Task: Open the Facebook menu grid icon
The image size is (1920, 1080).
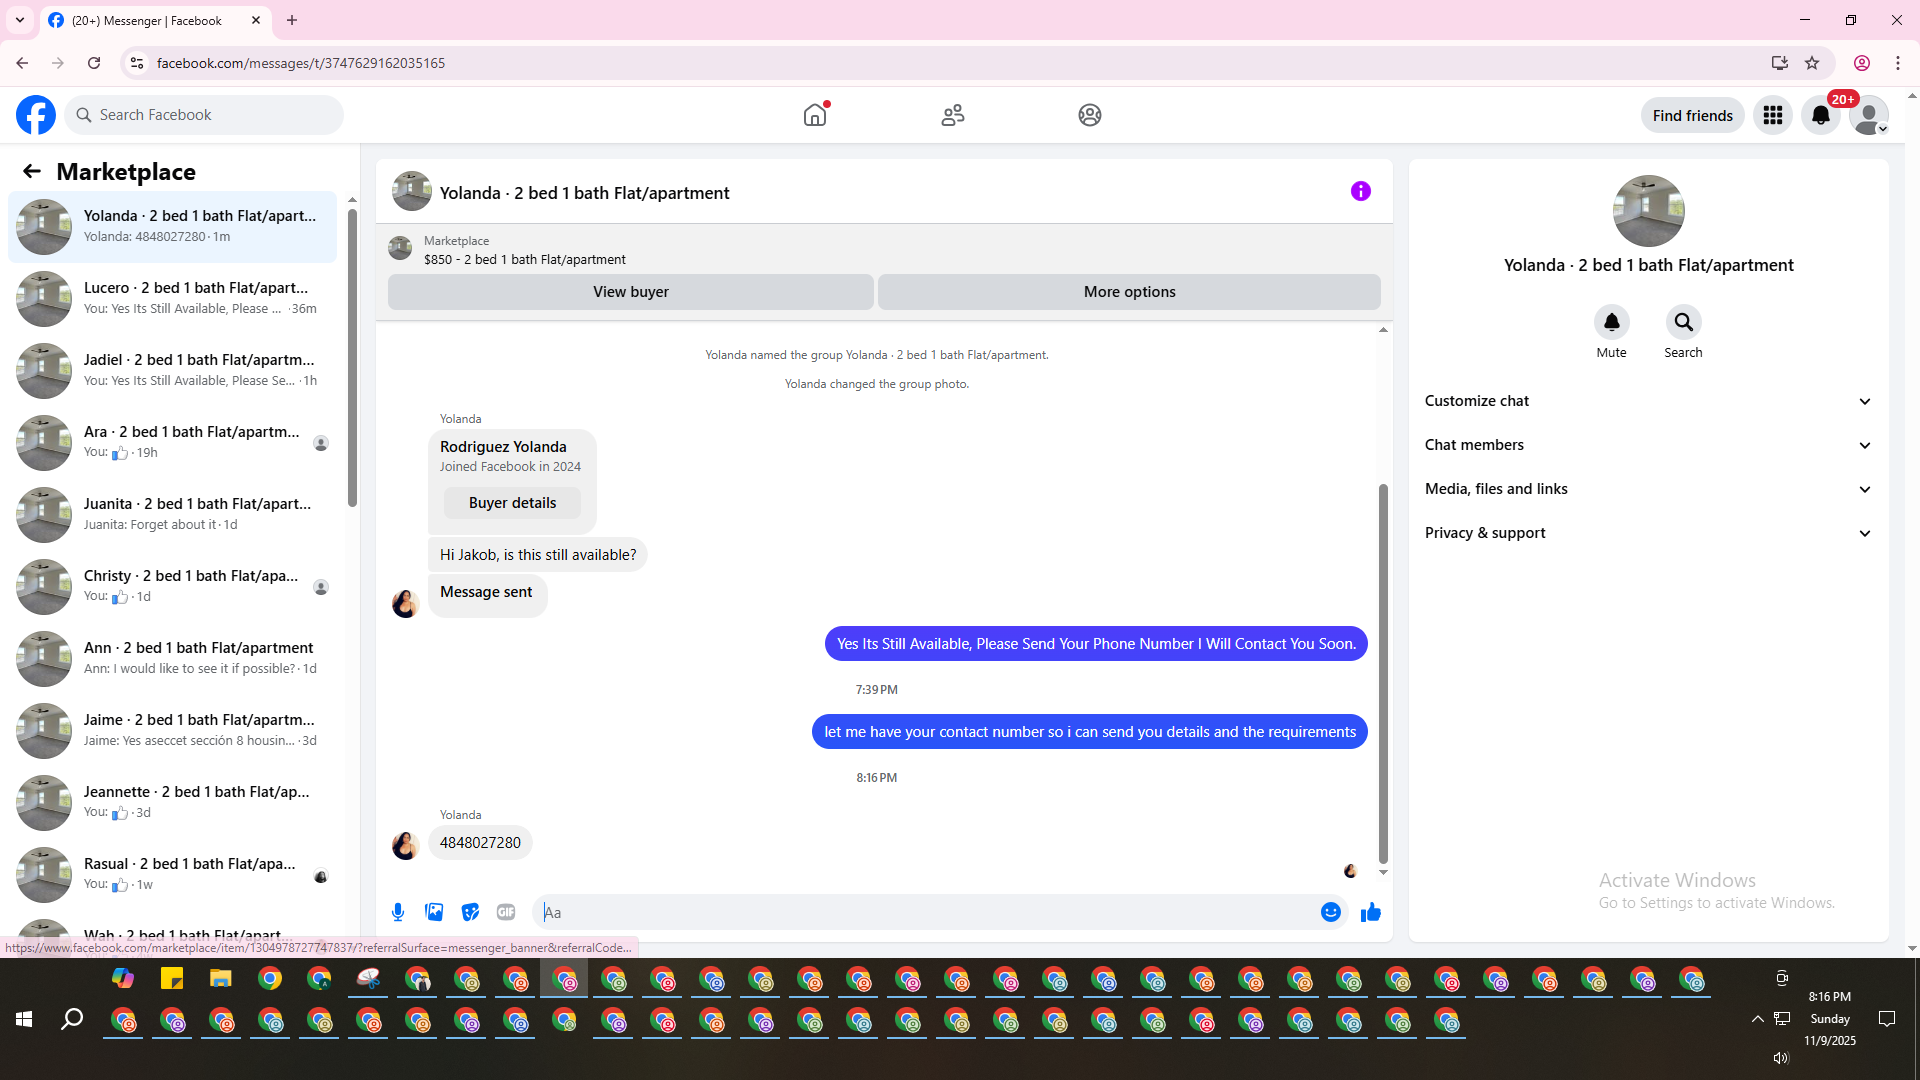Action: pyautogui.click(x=1773, y=115)
